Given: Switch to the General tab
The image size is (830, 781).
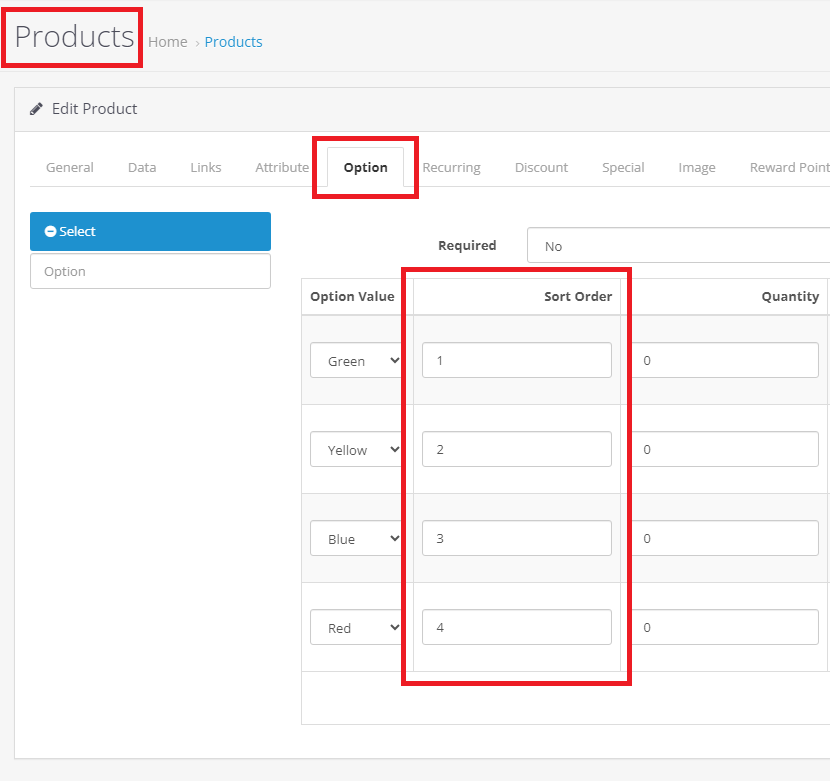Looking at the screenshot, I should click(x=69, y=167).
